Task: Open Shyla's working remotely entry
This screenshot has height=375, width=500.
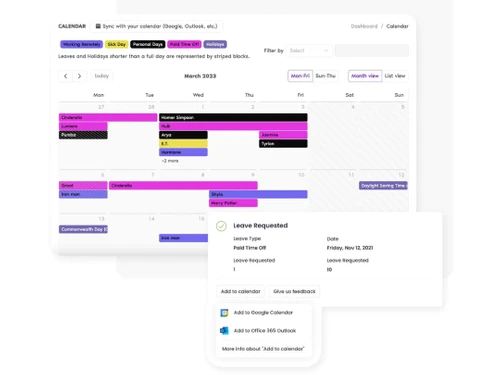Action: tap(258, 194)
